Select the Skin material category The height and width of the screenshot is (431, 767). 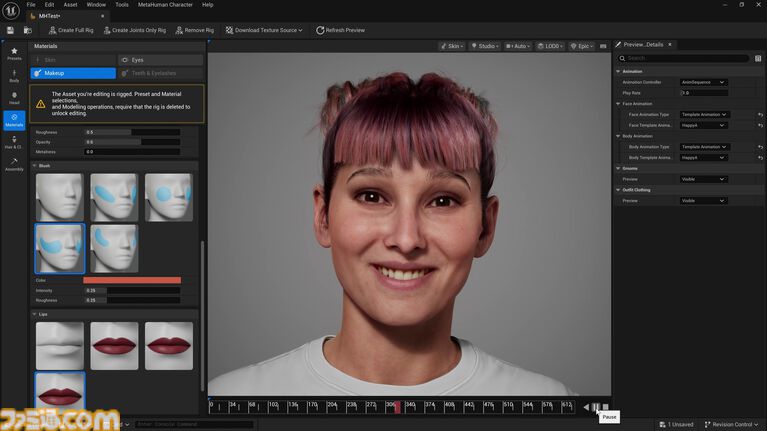tap(73, 60)
